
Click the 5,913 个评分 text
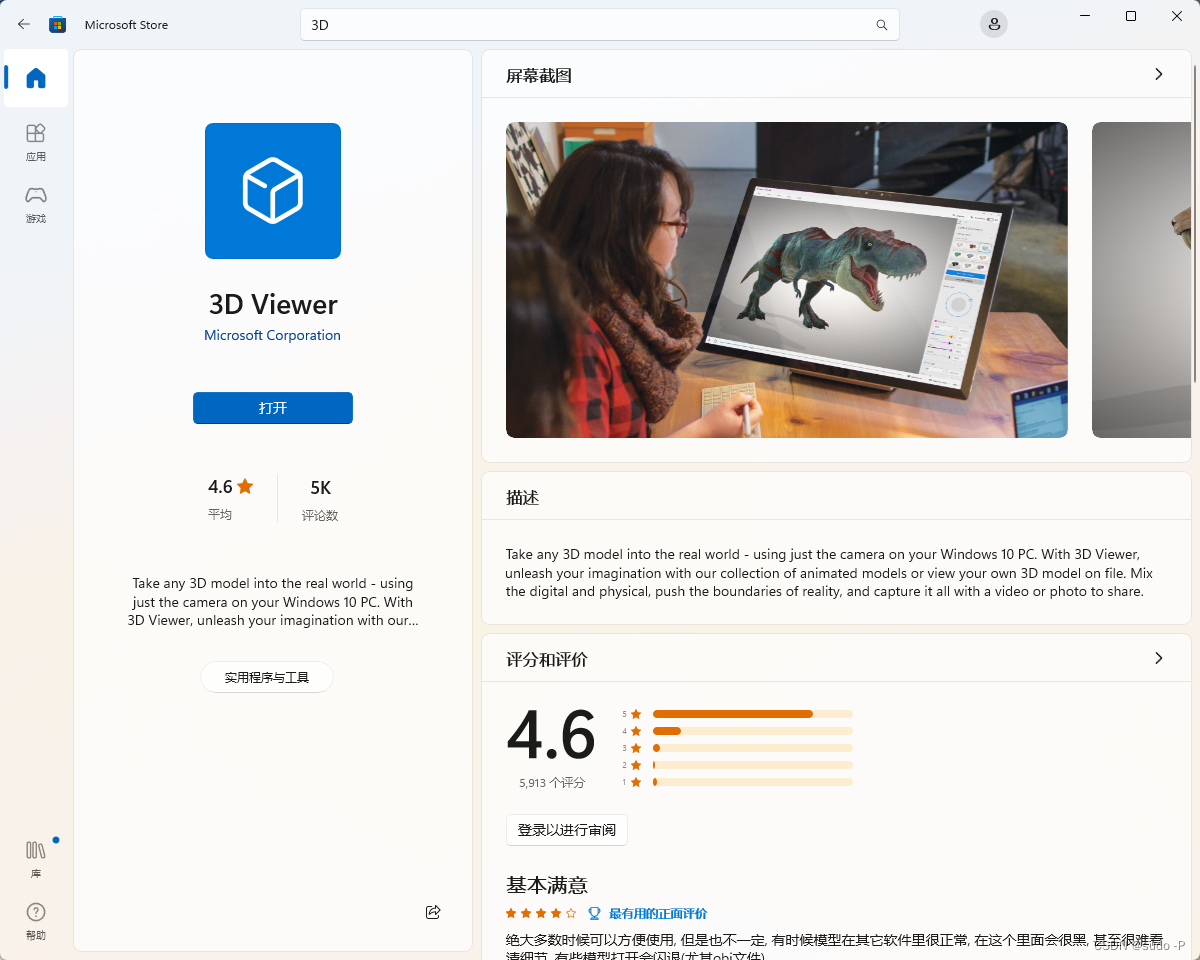coord(552,783)
